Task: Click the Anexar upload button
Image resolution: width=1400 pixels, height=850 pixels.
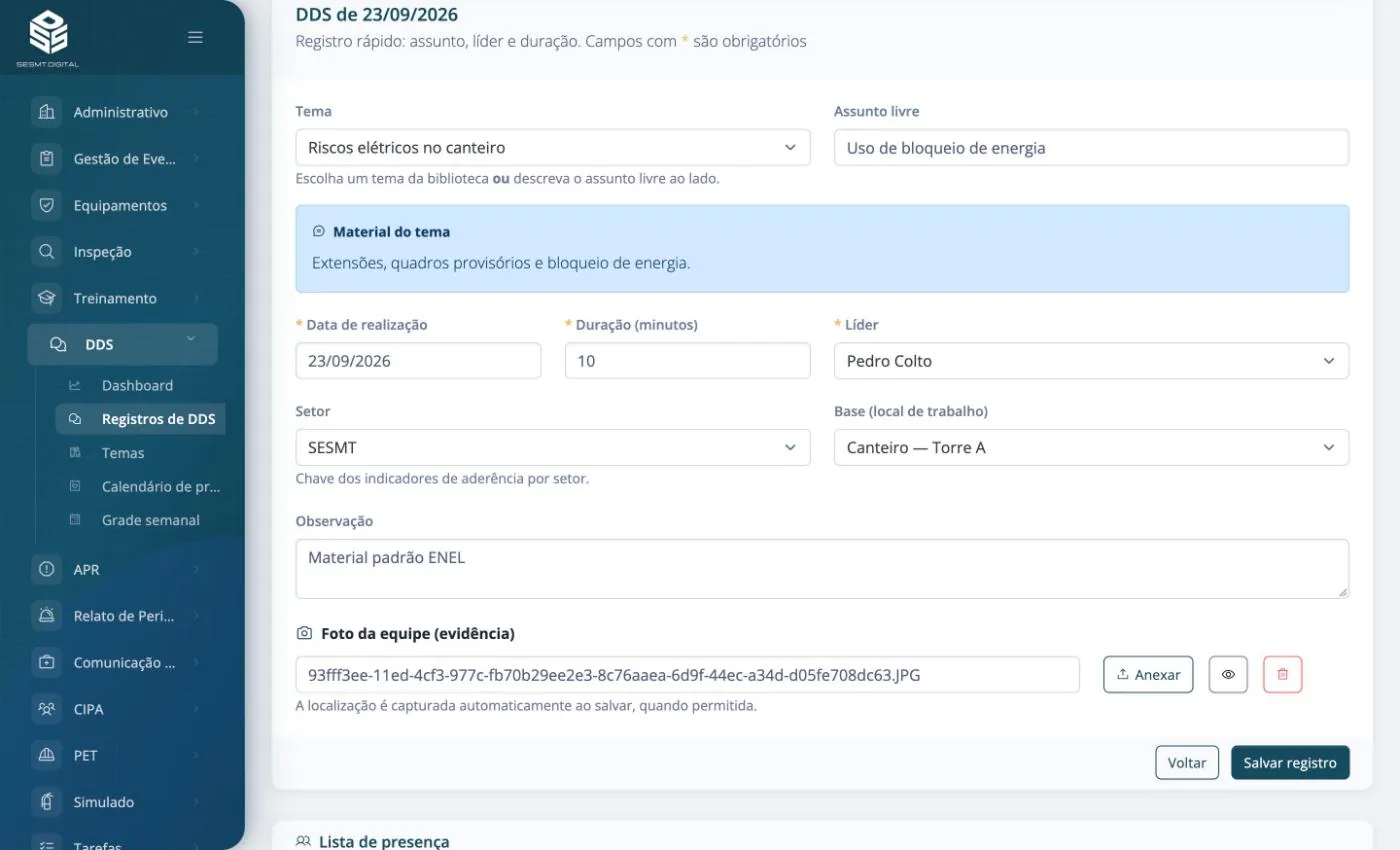Action: point(1148,675)
